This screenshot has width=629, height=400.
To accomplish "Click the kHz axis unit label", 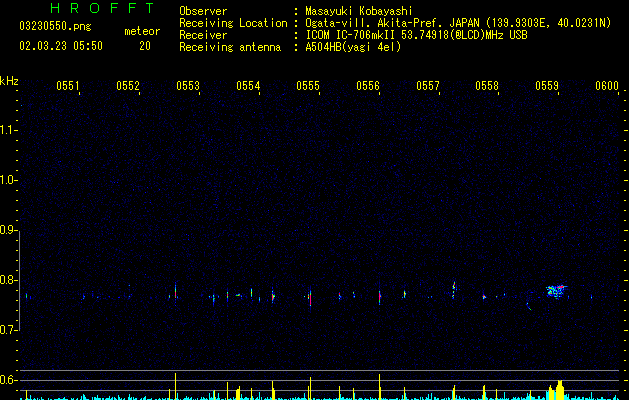I will [x=9, y=81].
